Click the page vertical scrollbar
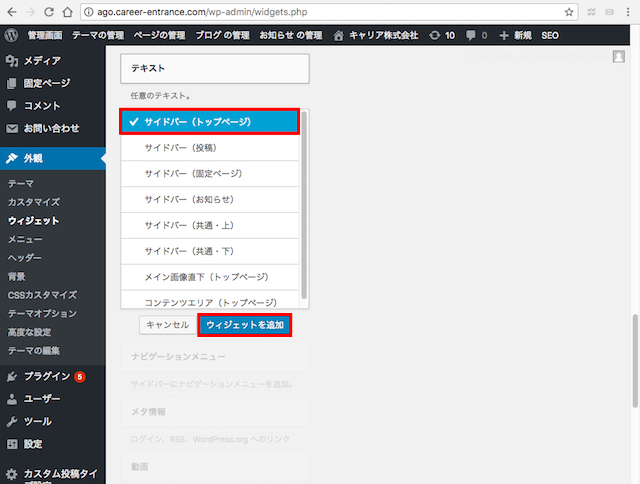This screenshot has height=484, width=640. pyautogui.click(x=635, y=361)
